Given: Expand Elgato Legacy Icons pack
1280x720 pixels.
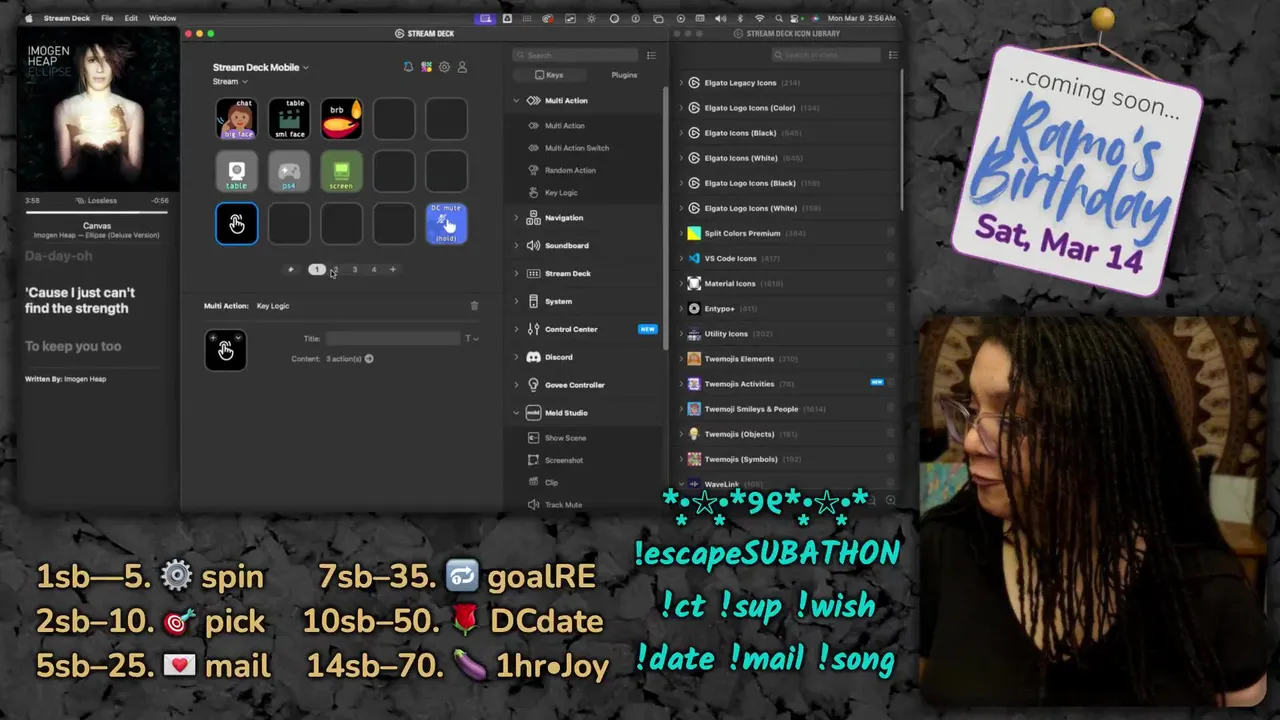Looking at the screenshot, I should [681, 83].
